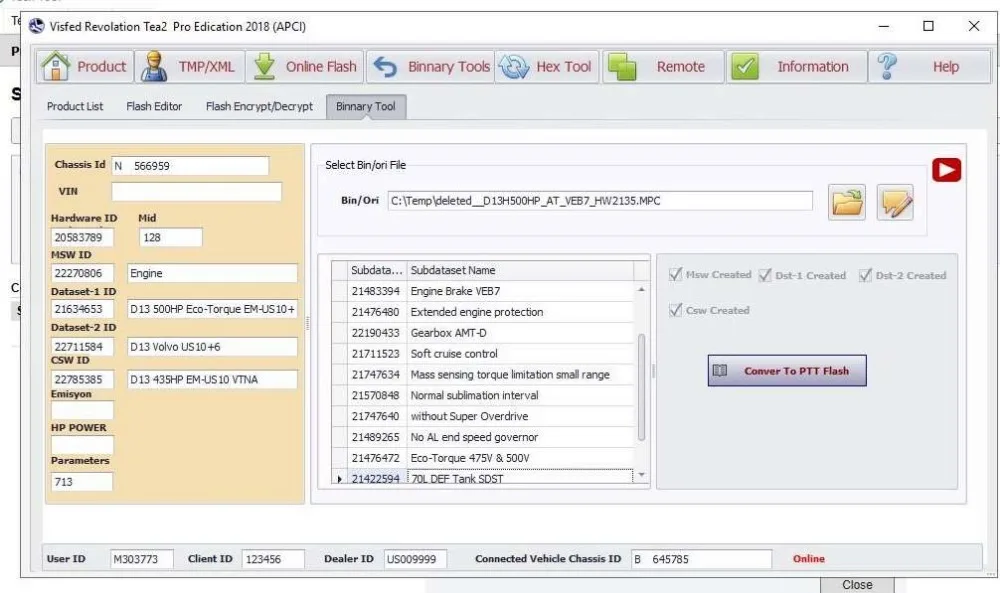1000x593 pixels.
Task: Open the Online Flash toolbar section
Action: pyautogui.click(x=305, y=66)
